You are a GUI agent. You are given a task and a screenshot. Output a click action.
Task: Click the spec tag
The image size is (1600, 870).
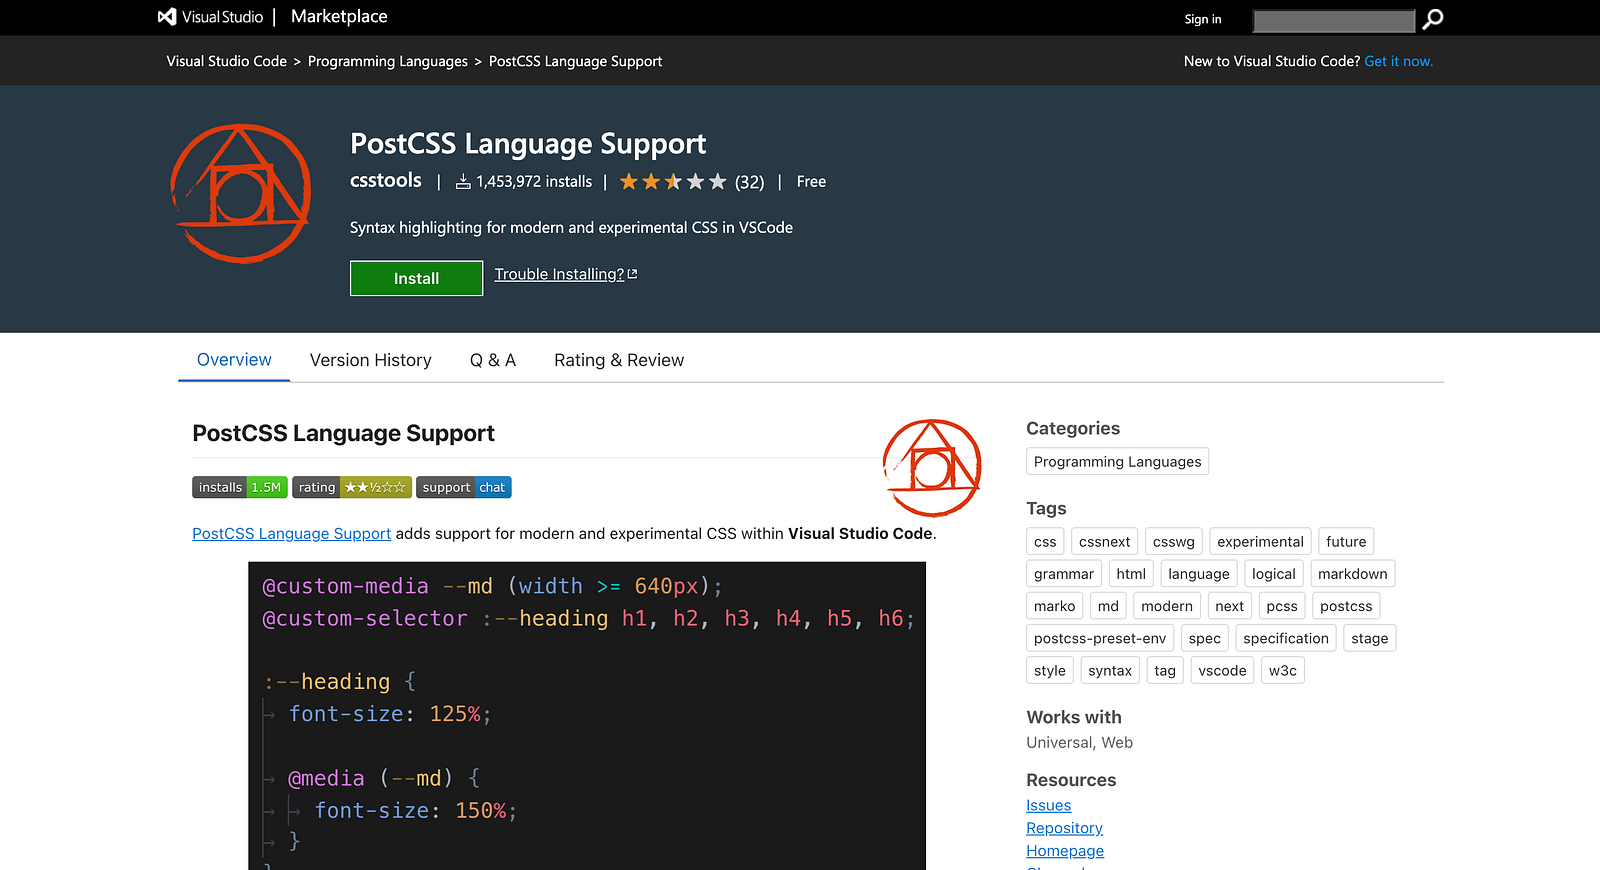point(1205,638)
